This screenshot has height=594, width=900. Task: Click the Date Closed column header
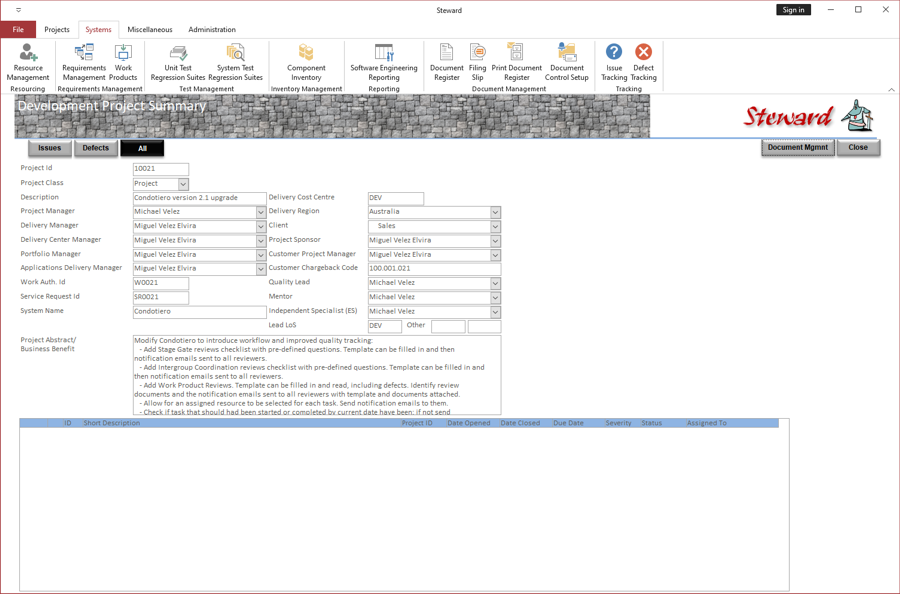tap(520, 423)
